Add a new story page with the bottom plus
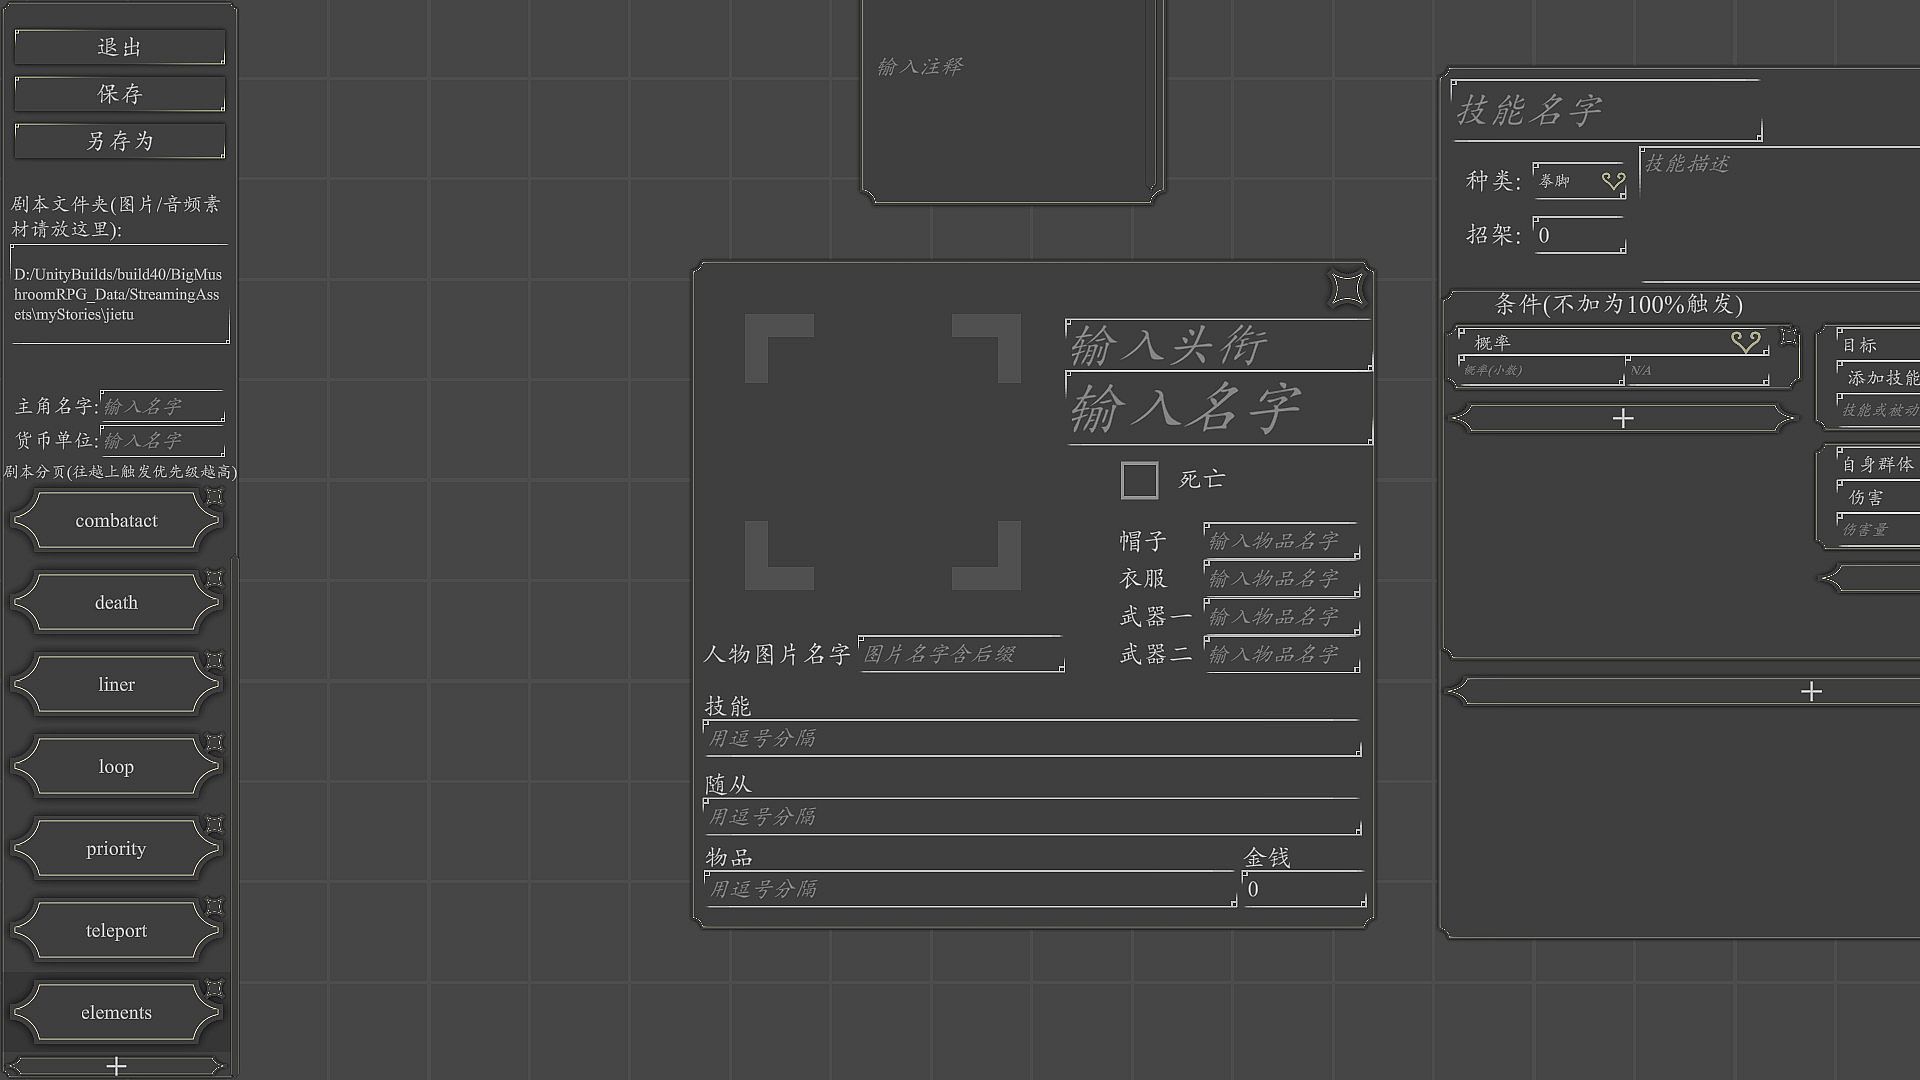Screen dimensions: 1920x1080 tap(116, 1066)
